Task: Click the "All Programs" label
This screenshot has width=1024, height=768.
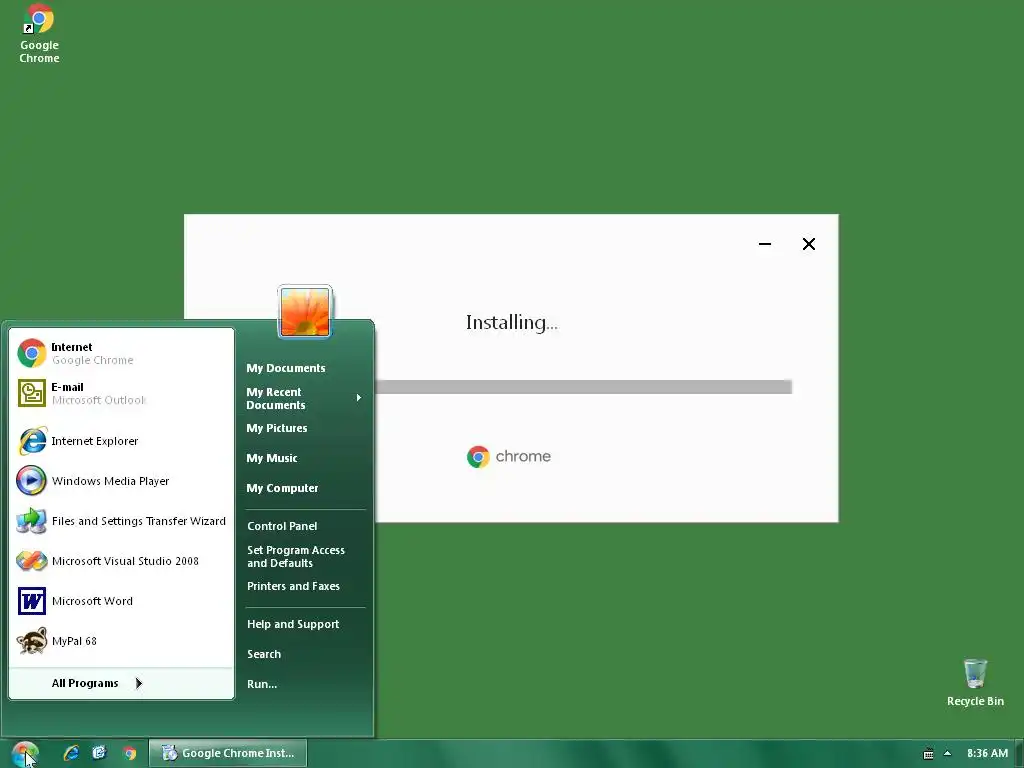Action: [x=85, y=683]
